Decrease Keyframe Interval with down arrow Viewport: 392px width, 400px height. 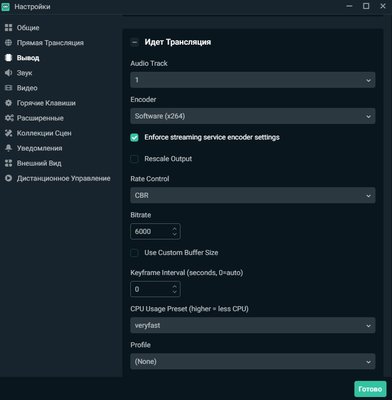(x=175, y=292)
